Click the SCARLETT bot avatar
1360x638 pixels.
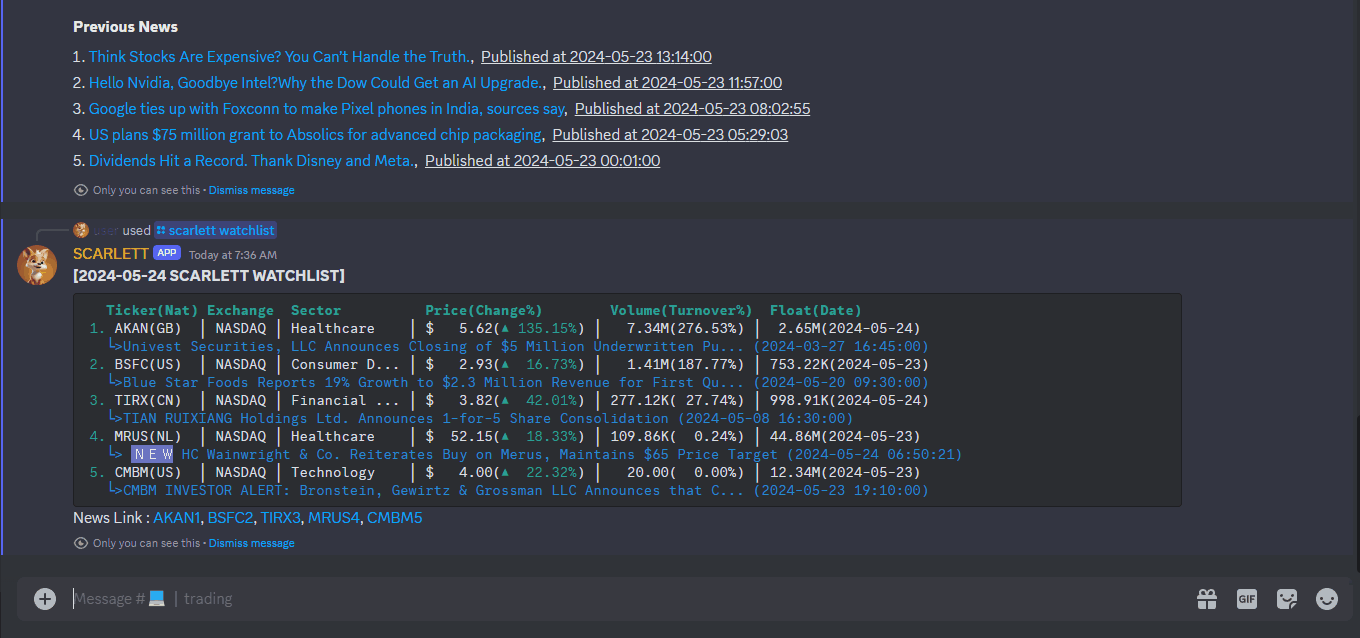37,265
